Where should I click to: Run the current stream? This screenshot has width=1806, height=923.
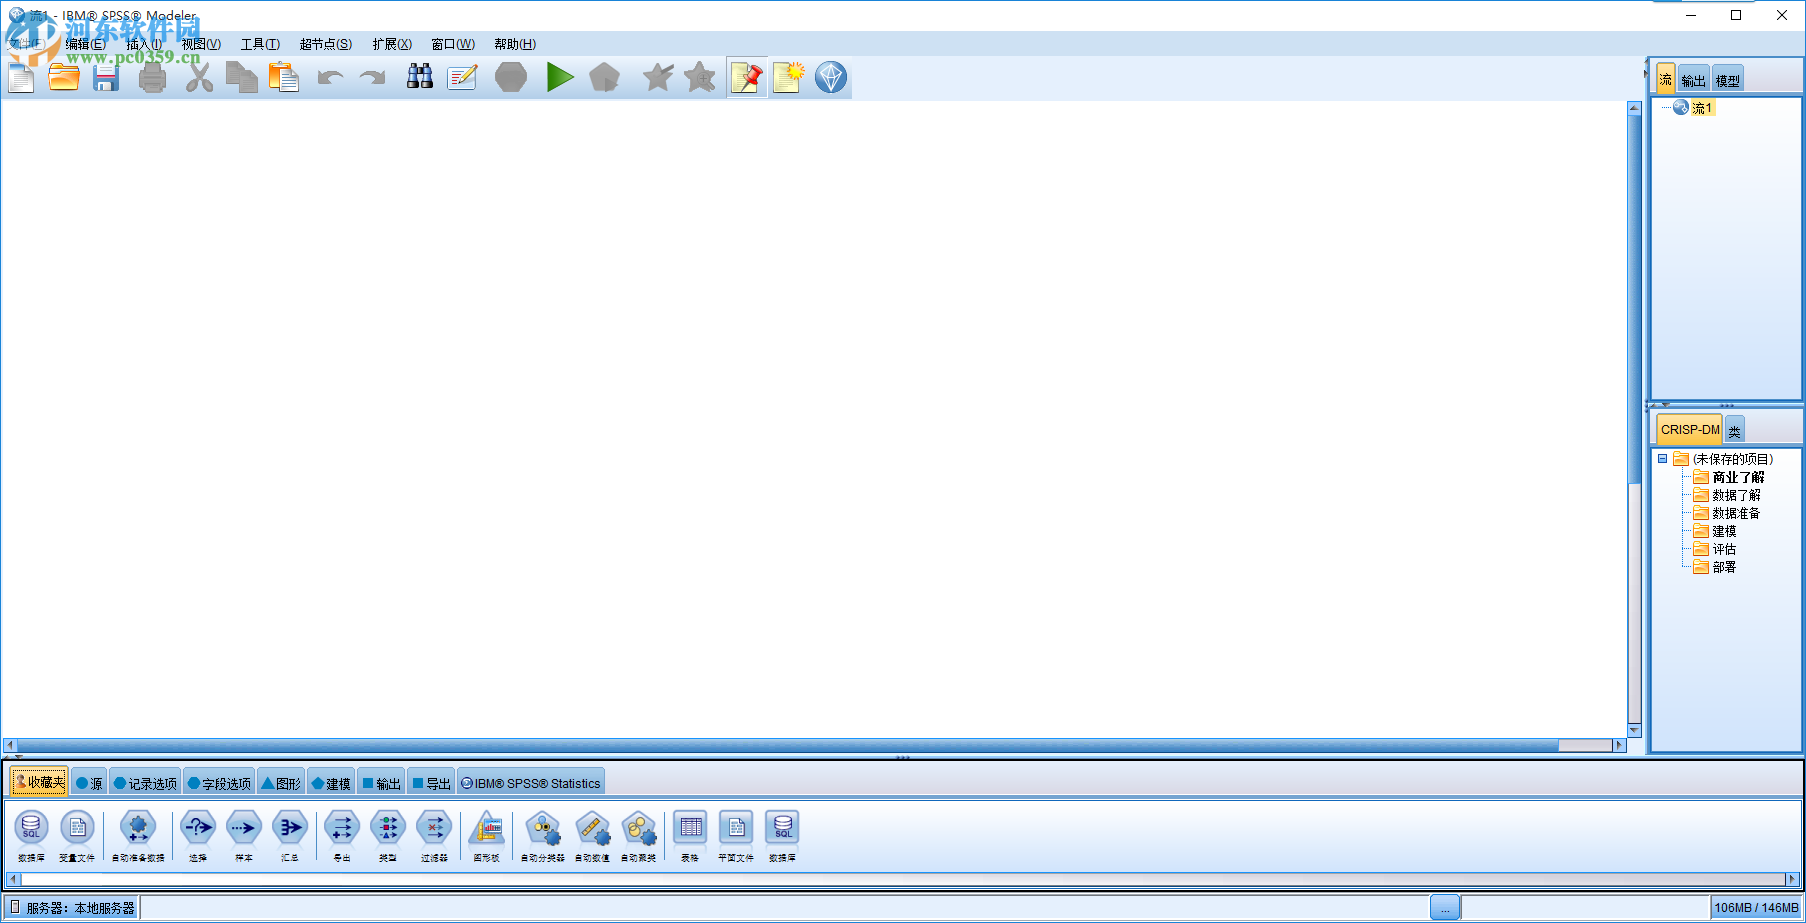coord(560,78)
